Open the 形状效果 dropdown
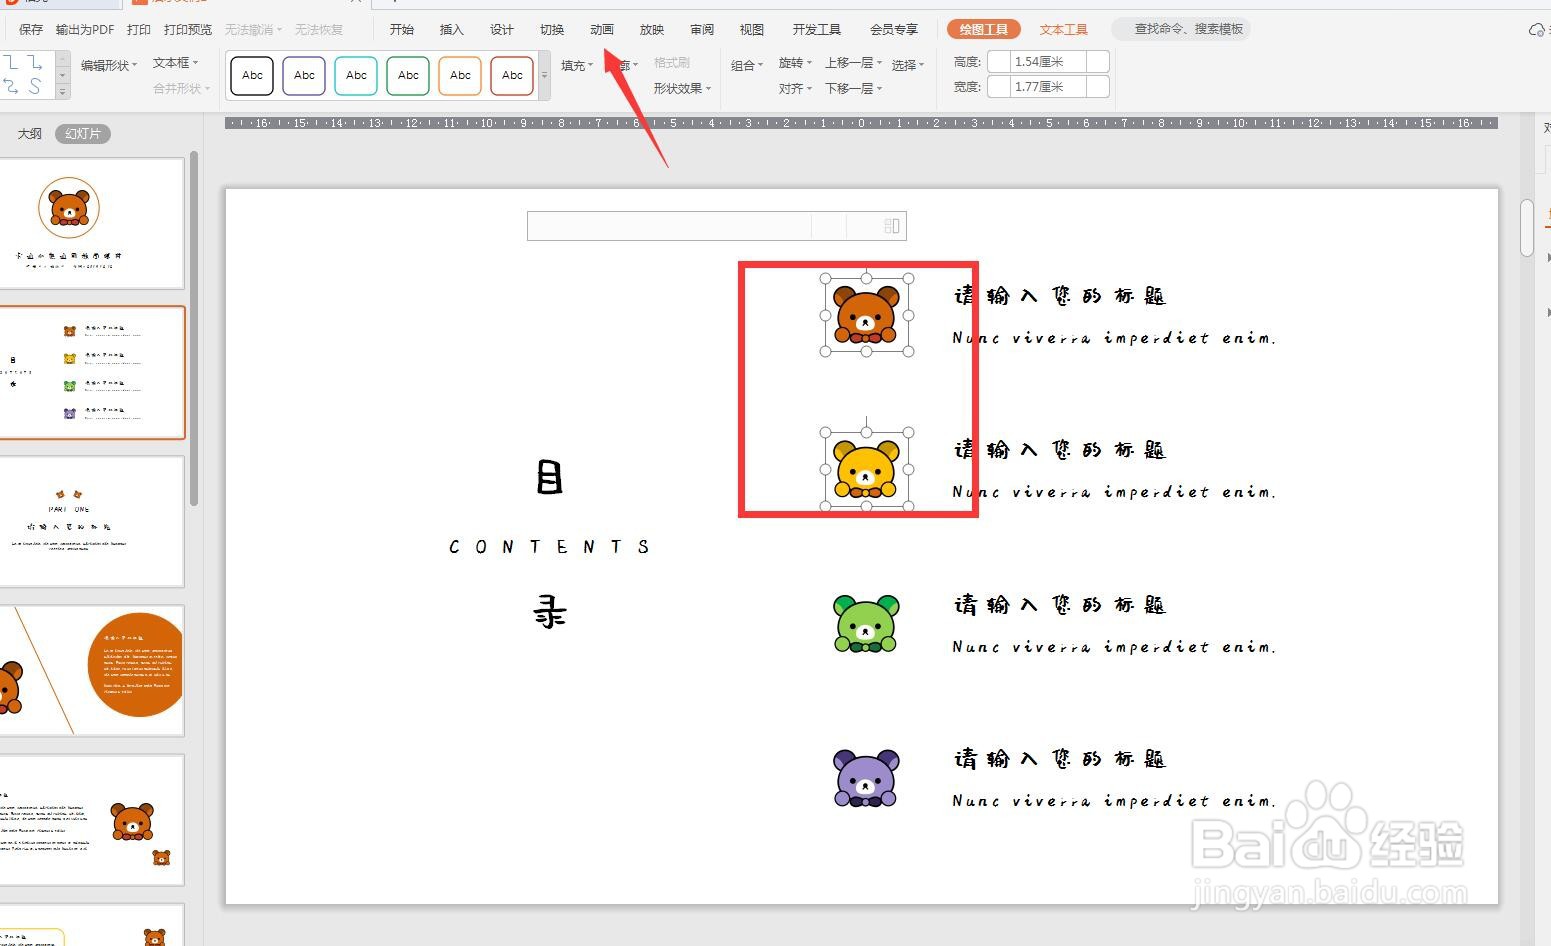This screenshot has height=946, width=1551. (x=682, y=88)
